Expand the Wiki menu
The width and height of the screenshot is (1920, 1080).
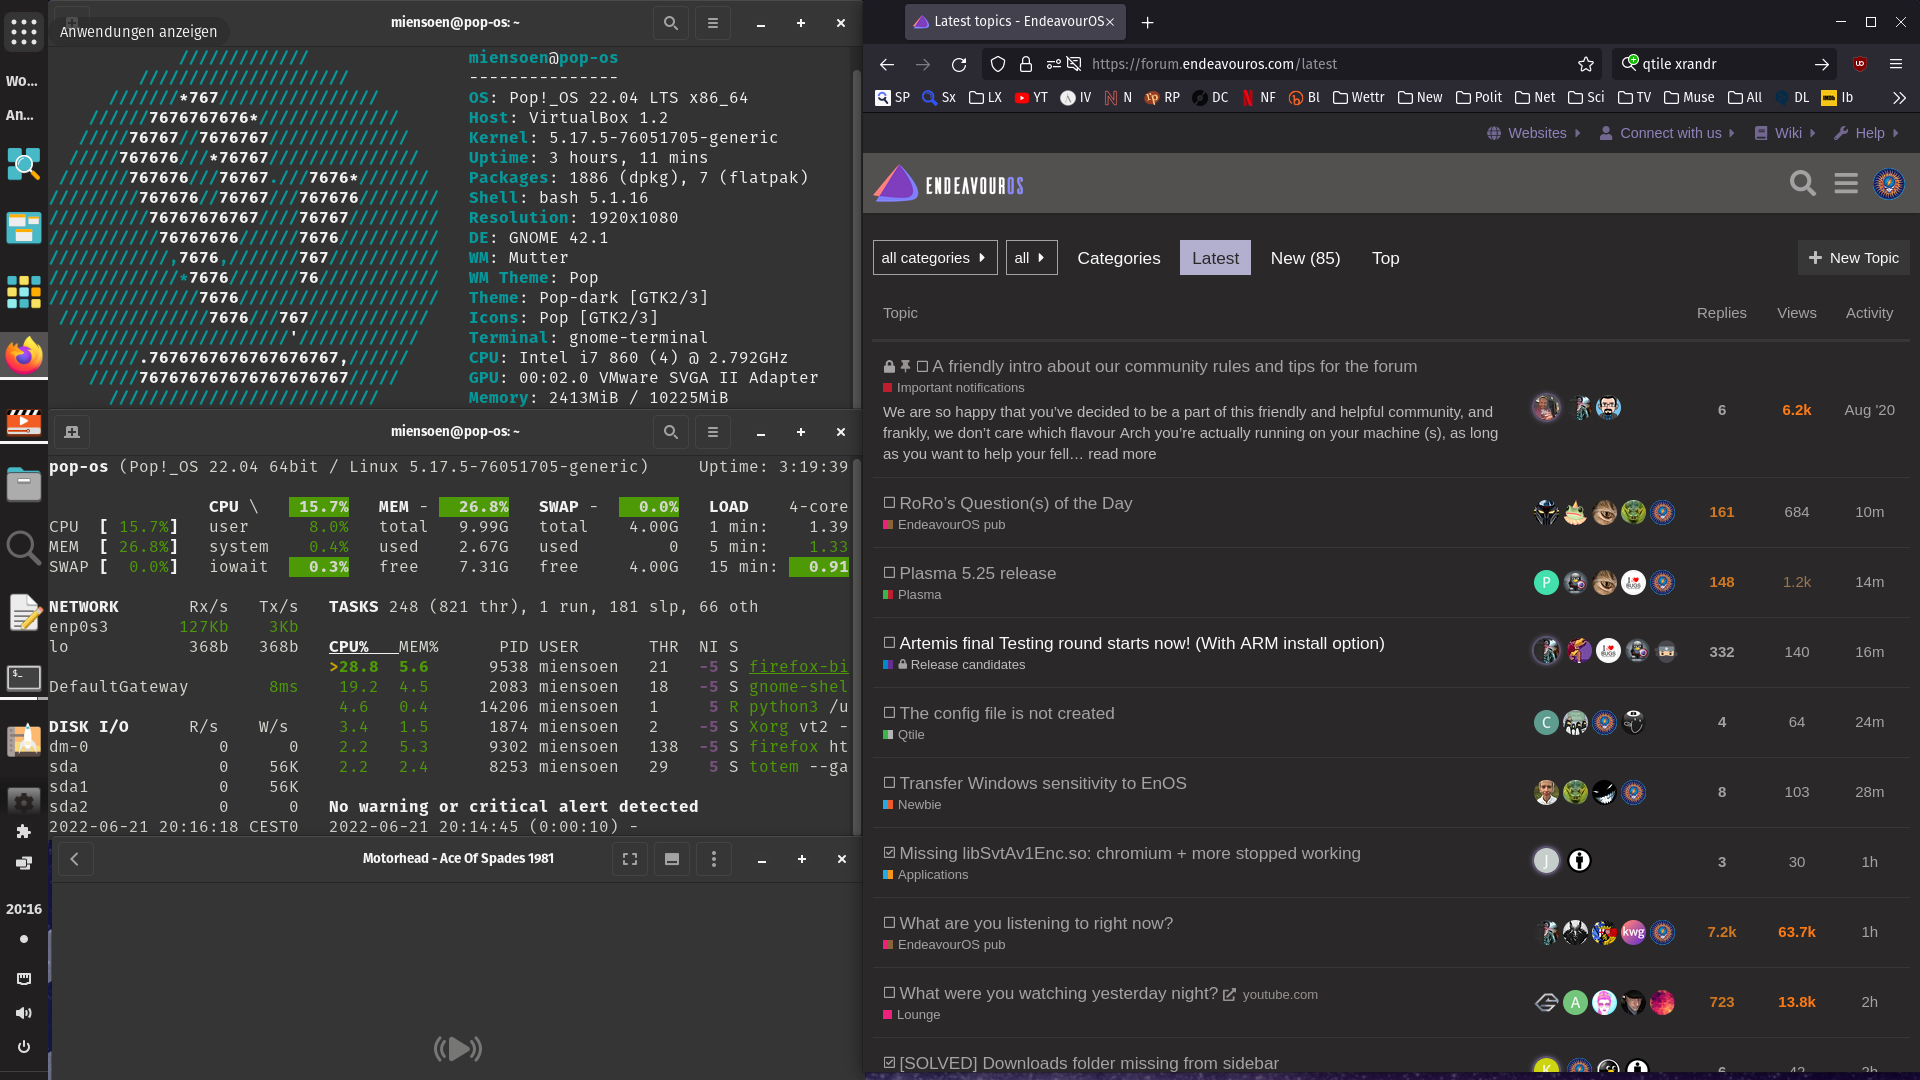(x=1786, y=133)
